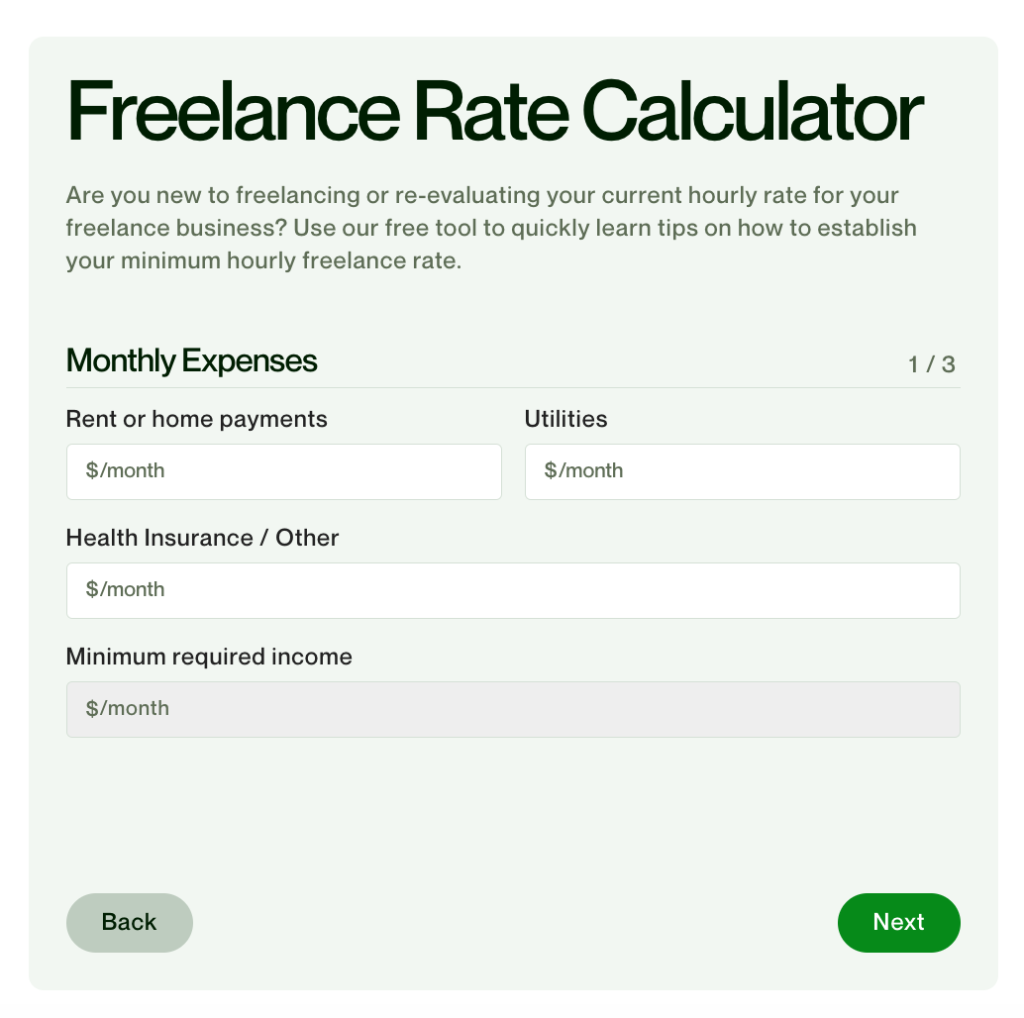Viewport: 1024px width, 1018px height.
Task: Select the Health Insurance / Other input box
Action: click(512, 590)
